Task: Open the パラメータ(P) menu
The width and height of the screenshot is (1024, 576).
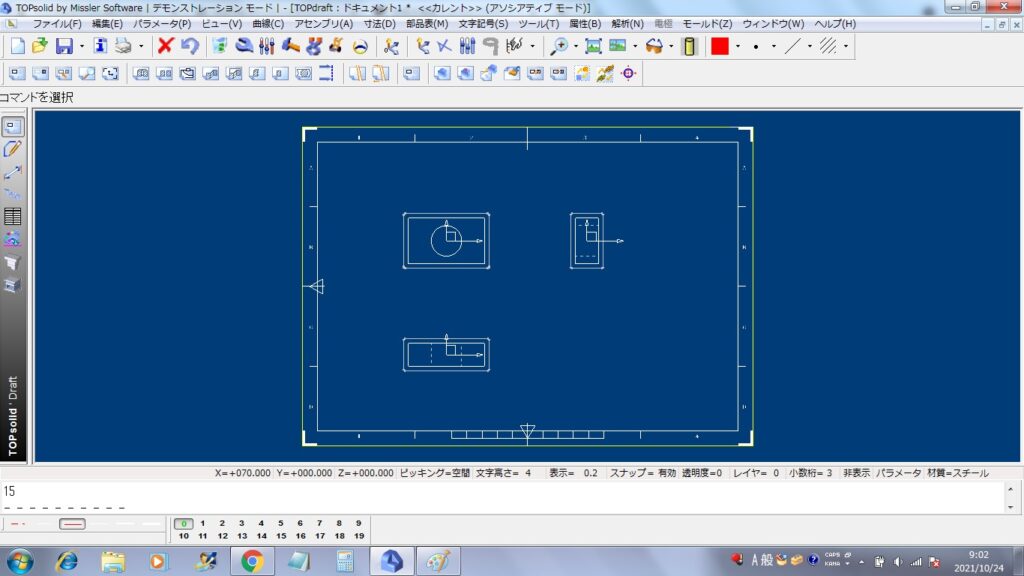Action: click(162, 24)
